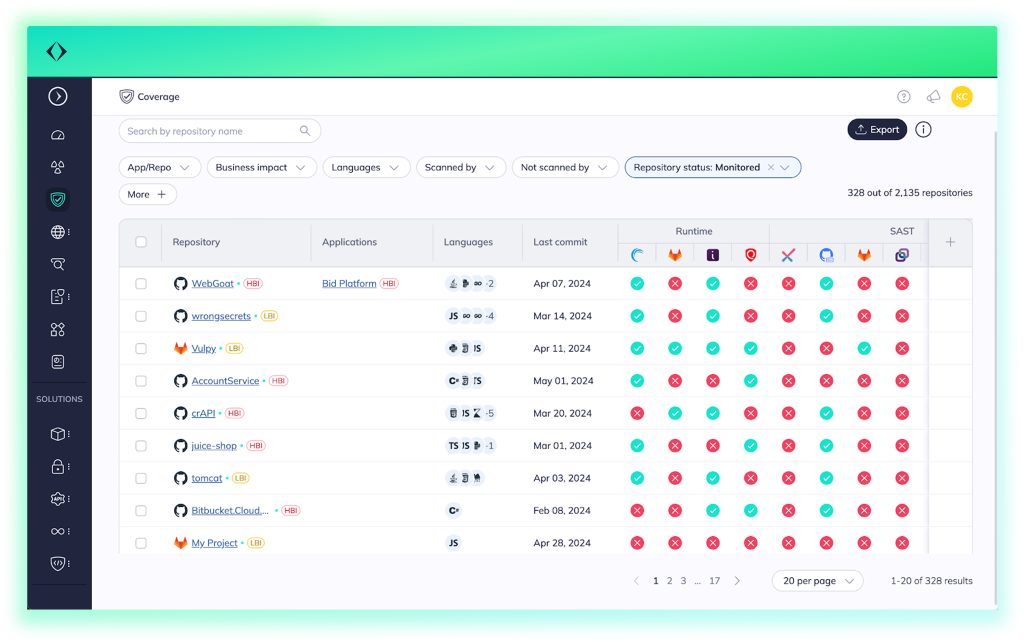
Task: Expand the sidebar with the arrow icon
Action: coord(58,97)
